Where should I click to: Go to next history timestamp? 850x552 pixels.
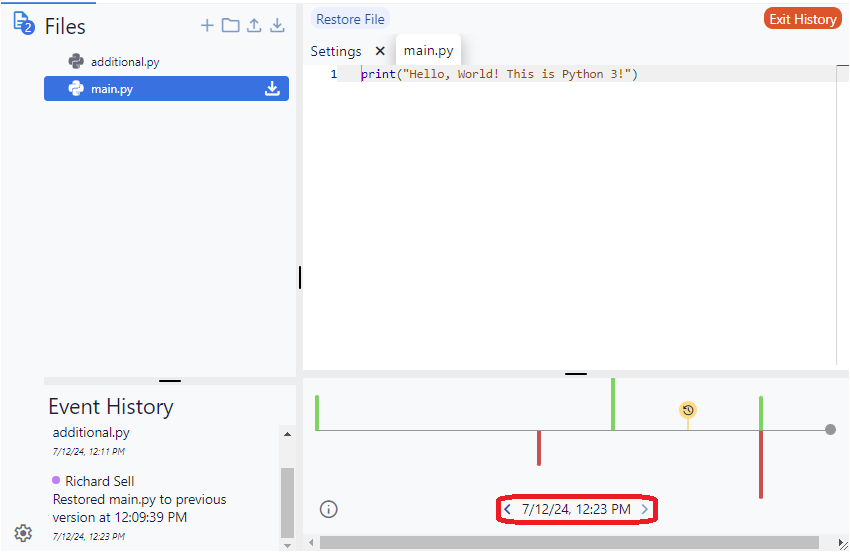[645, 510]
